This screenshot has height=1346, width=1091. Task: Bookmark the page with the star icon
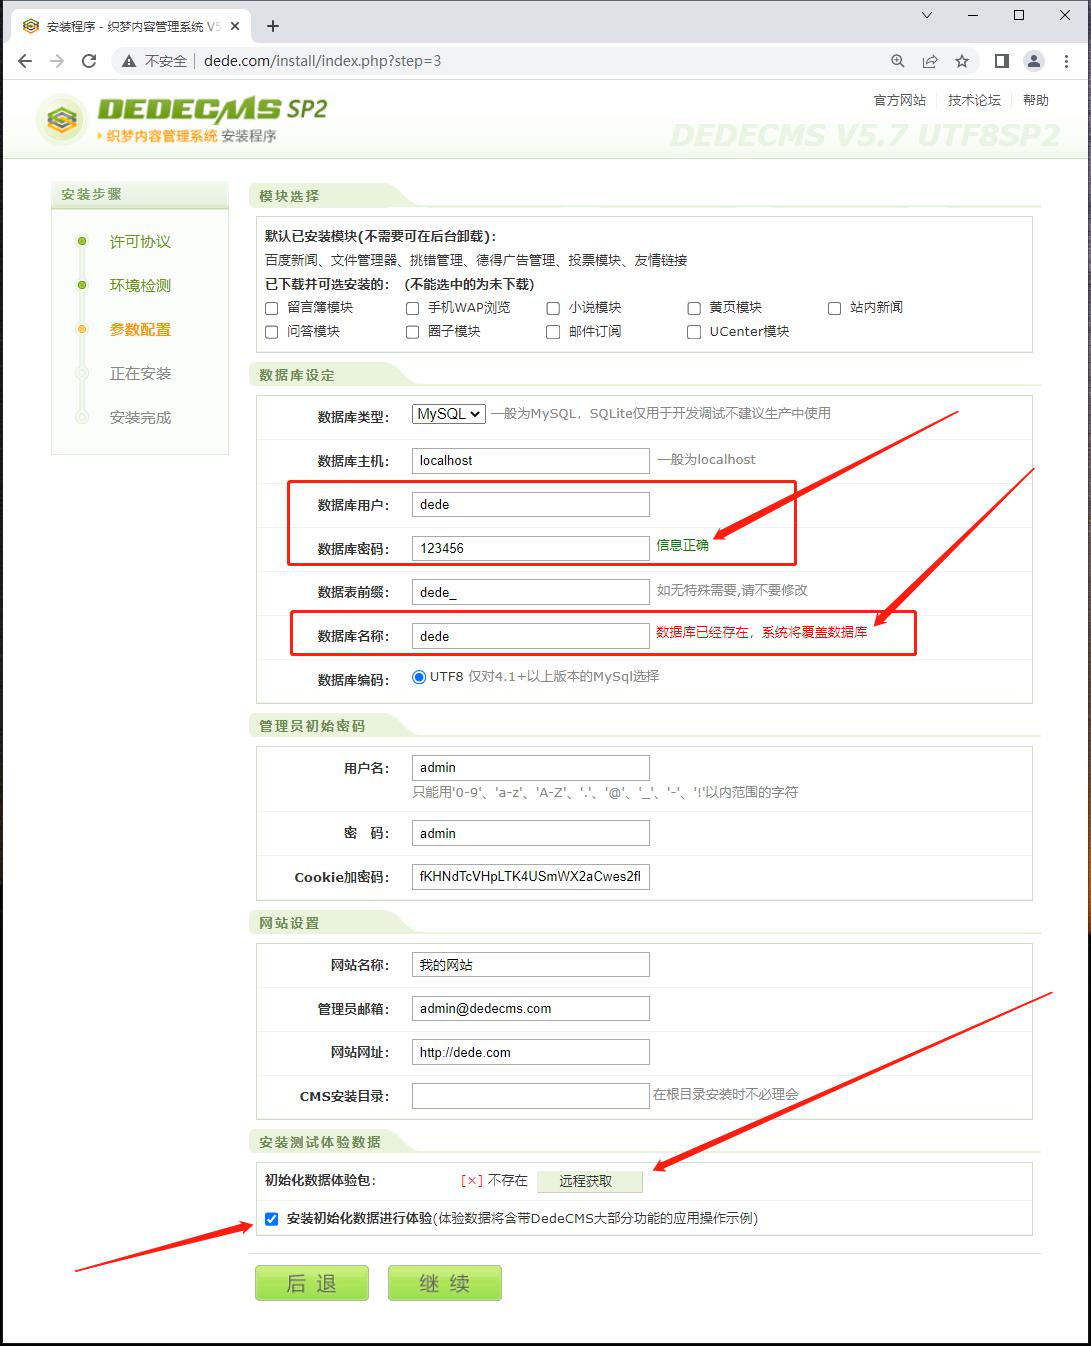point(962,61)
